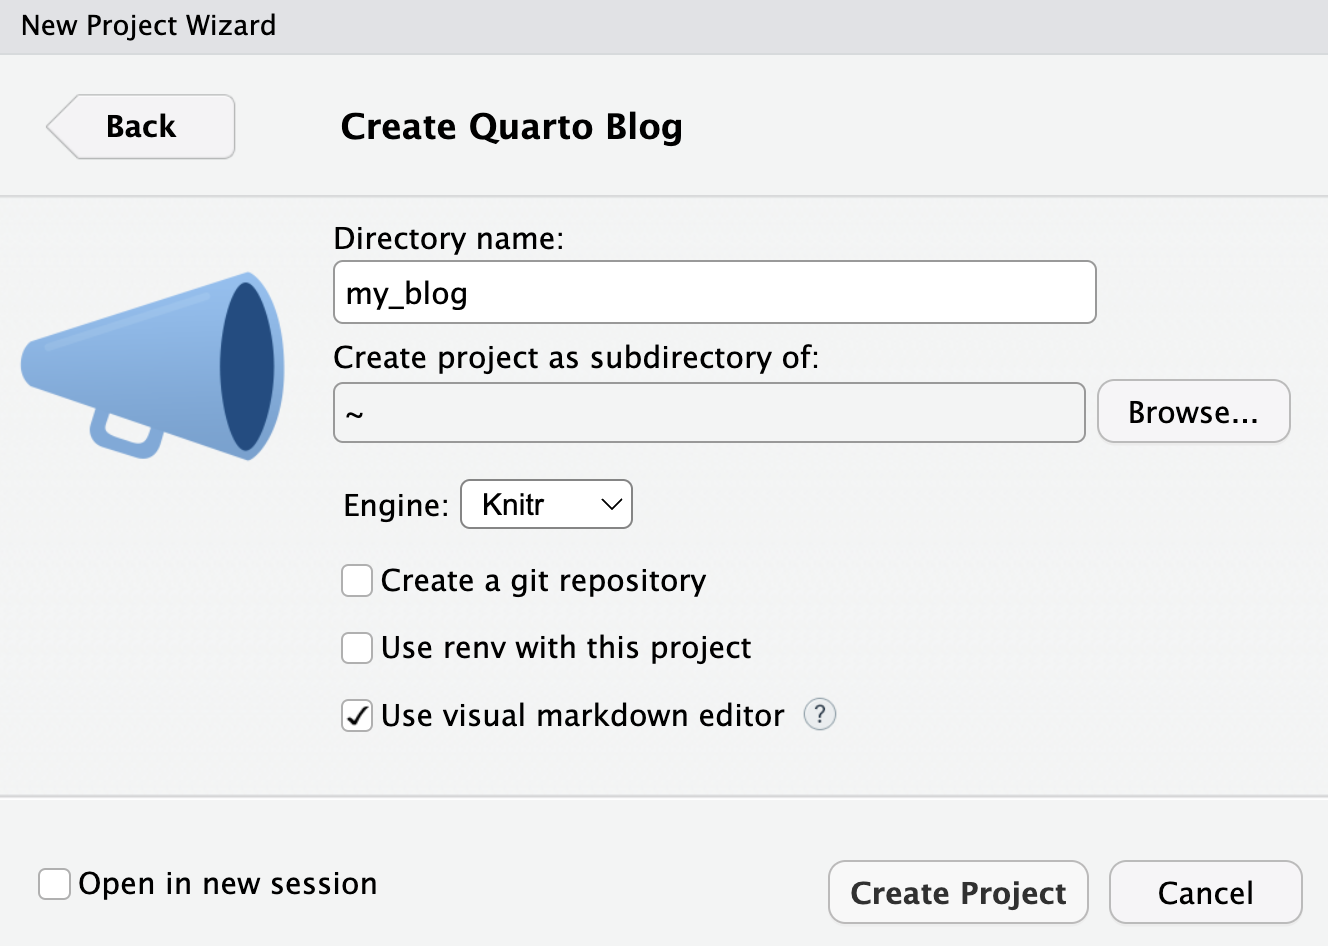This screenshot has width=1328, height=946.
Task: Cancel the New Project Wizard
Action: pyautogui.click(x=1205, y=892)
